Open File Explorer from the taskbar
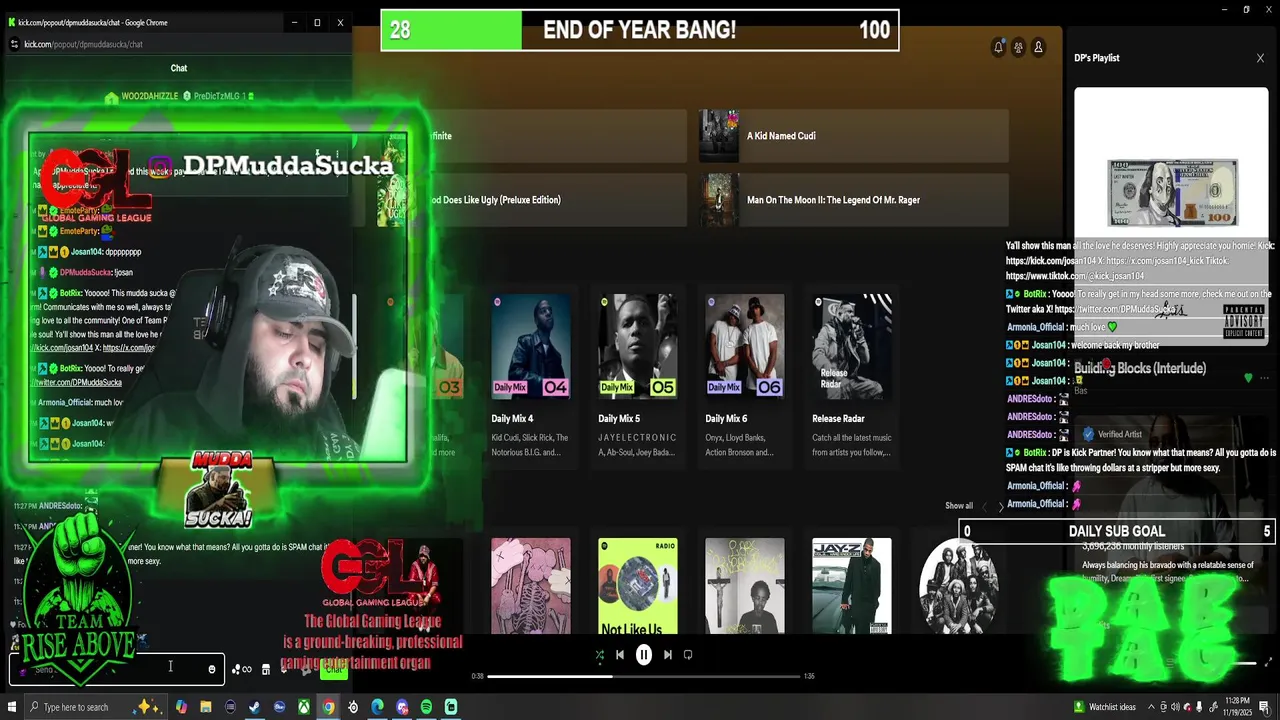Screen dimensions: 1280x720 click(x=206, y=707)
